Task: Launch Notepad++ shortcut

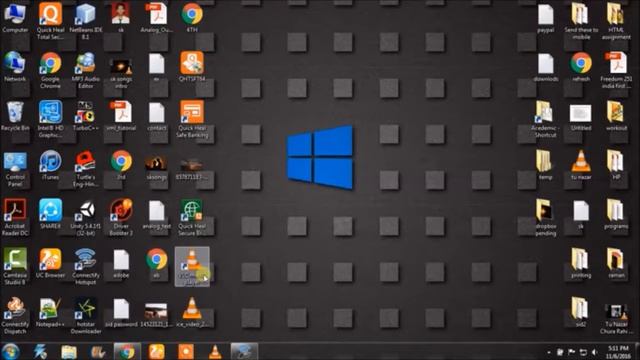Action: point(50,313)
